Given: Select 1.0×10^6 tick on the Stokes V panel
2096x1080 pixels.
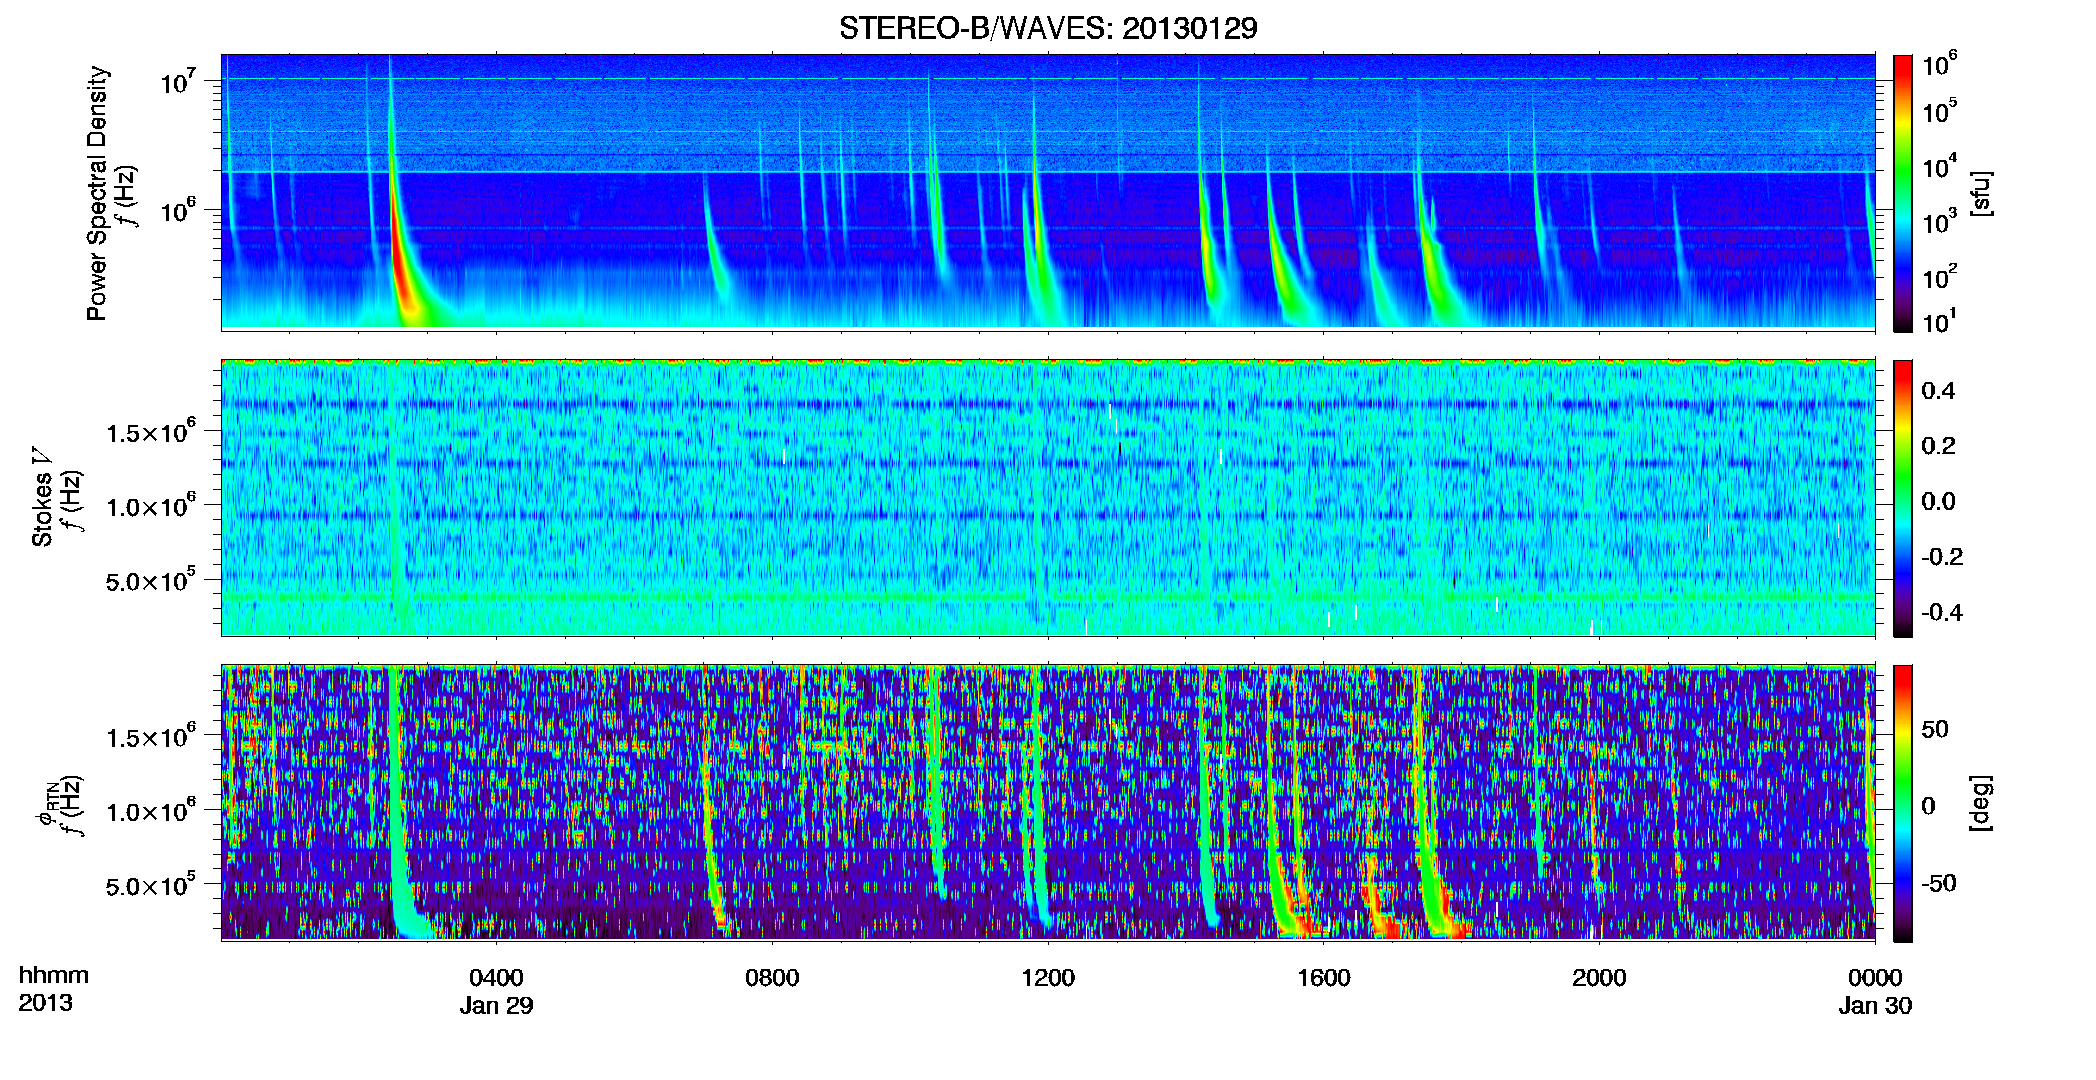Looking at the screenshot, I should [x=150, y=506].
